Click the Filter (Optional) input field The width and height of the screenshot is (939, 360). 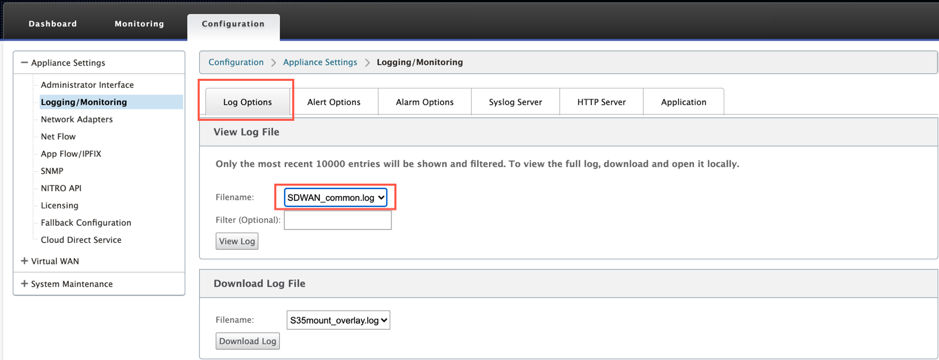pos(338,220)
